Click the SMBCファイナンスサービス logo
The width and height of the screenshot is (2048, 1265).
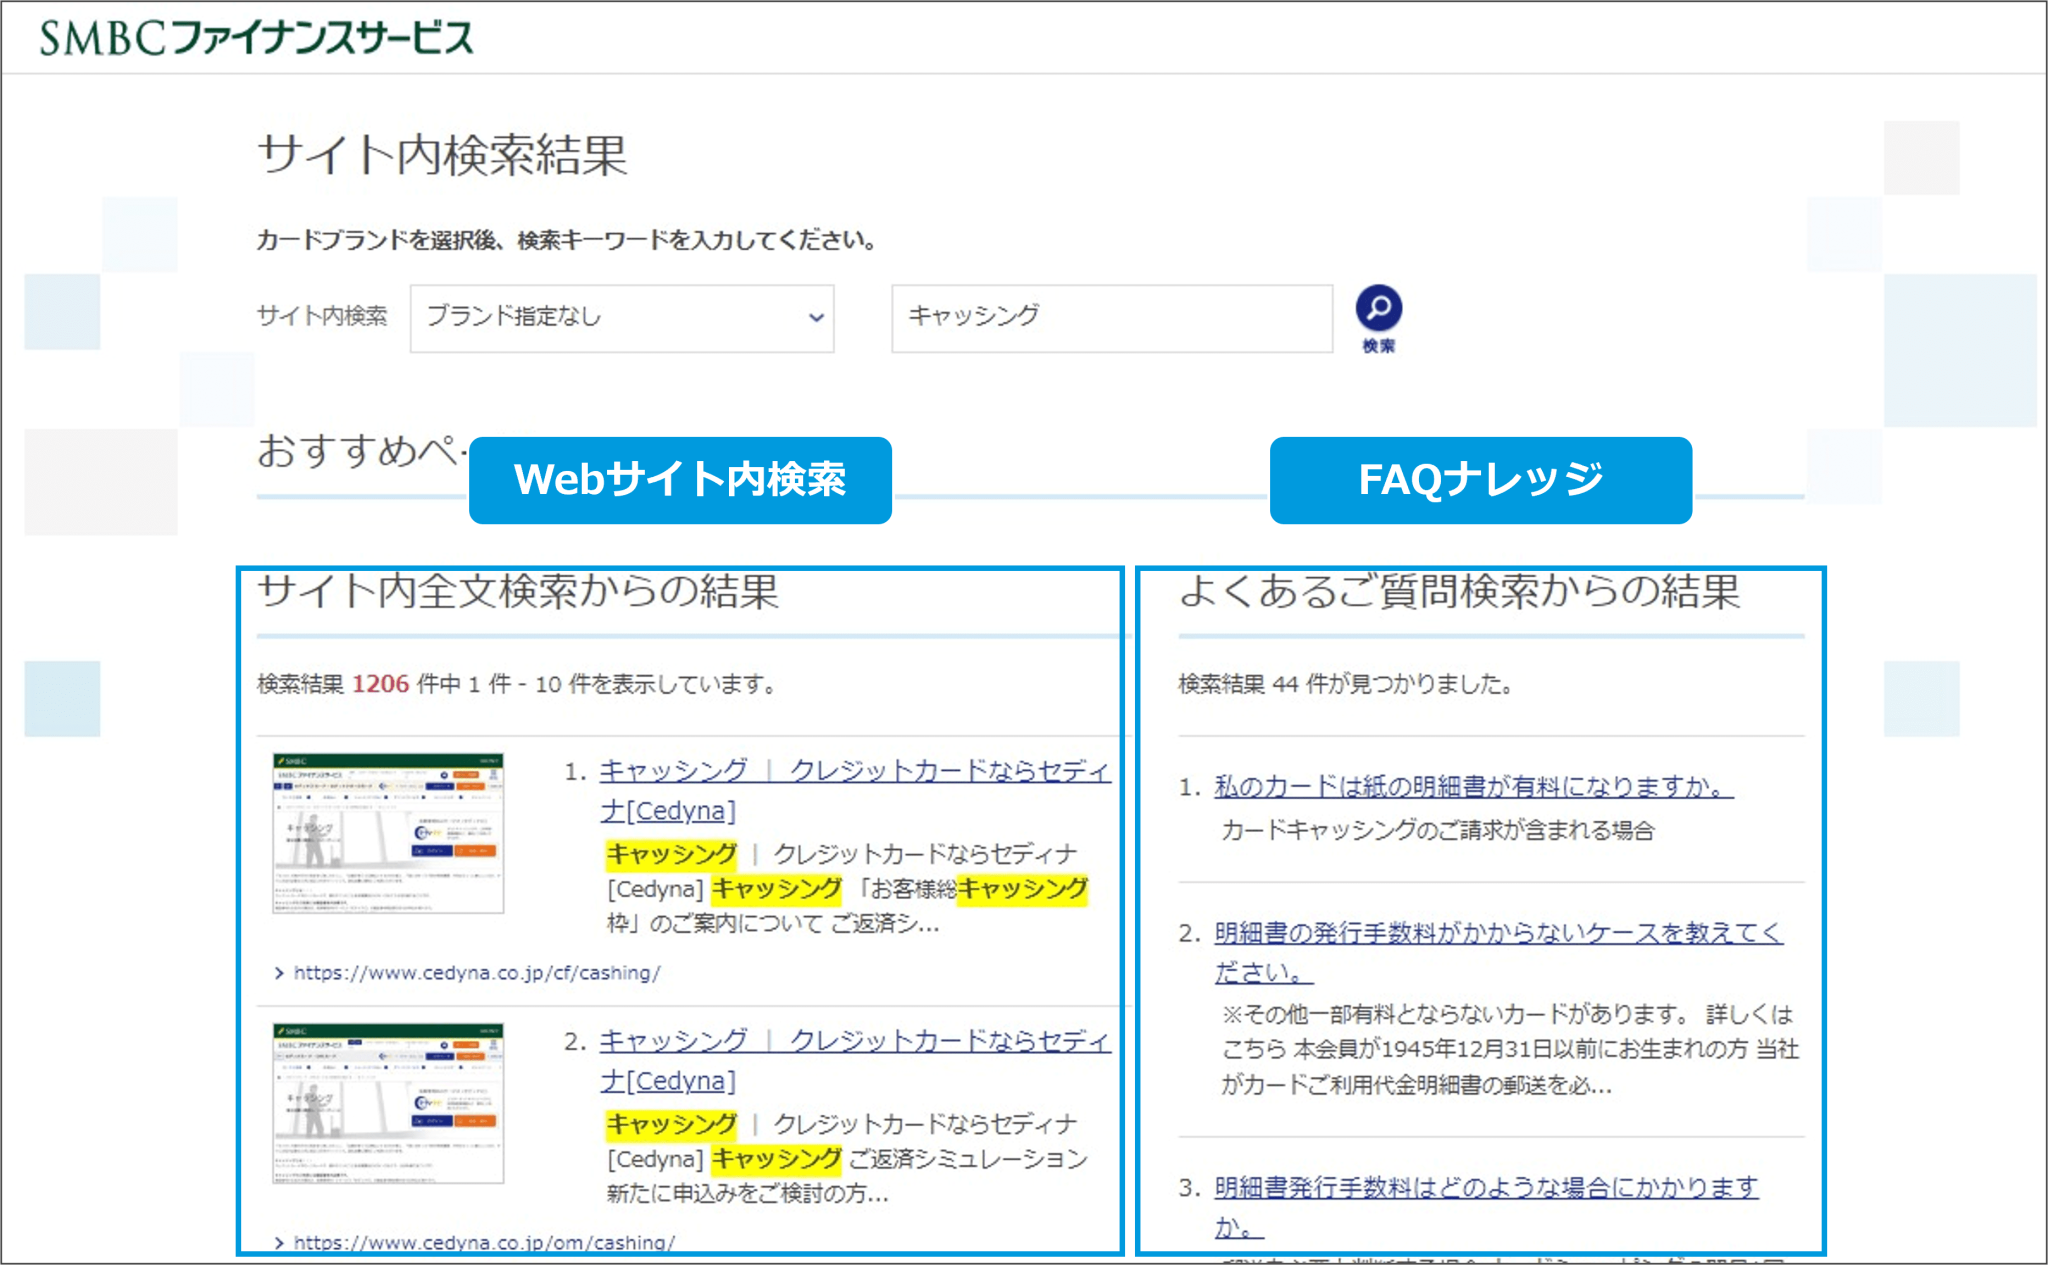[x=257, y=38]
